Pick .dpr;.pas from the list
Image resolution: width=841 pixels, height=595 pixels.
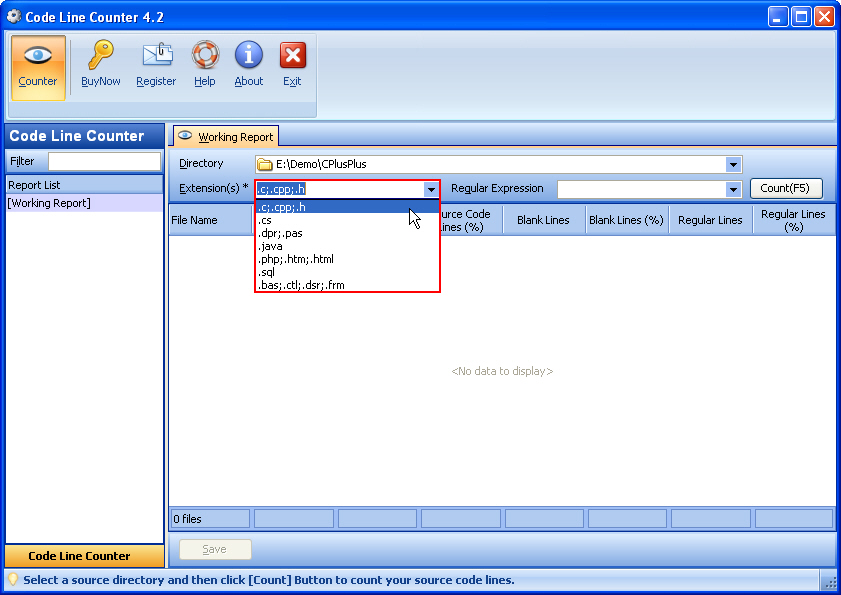tap(280, 233)
